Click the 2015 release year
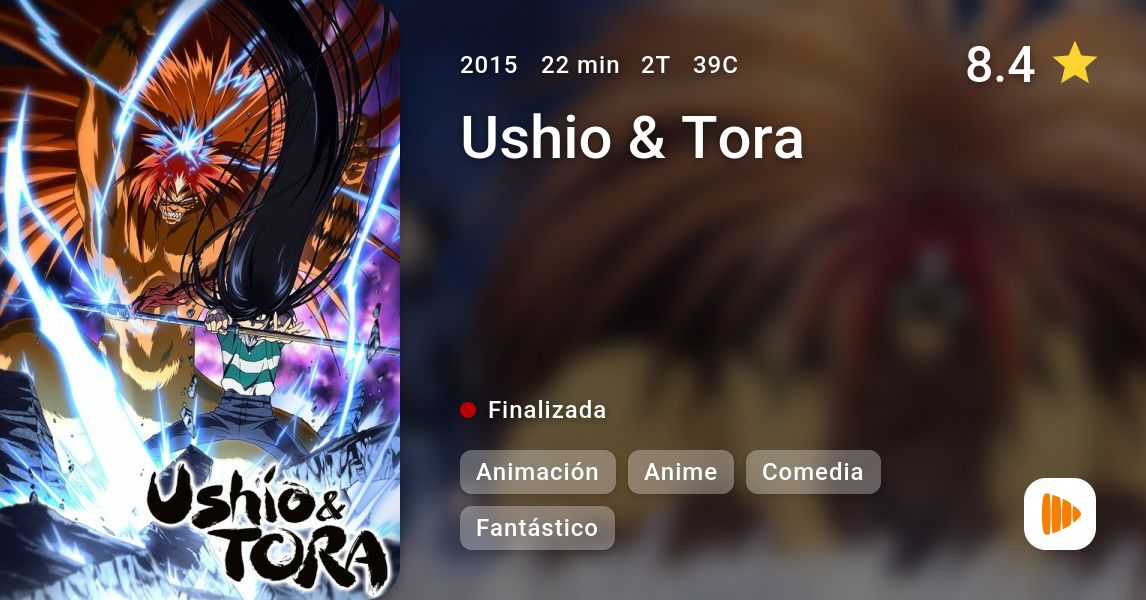The width and height of the screenshot is (1146, 600). click(x=489, y=65)
